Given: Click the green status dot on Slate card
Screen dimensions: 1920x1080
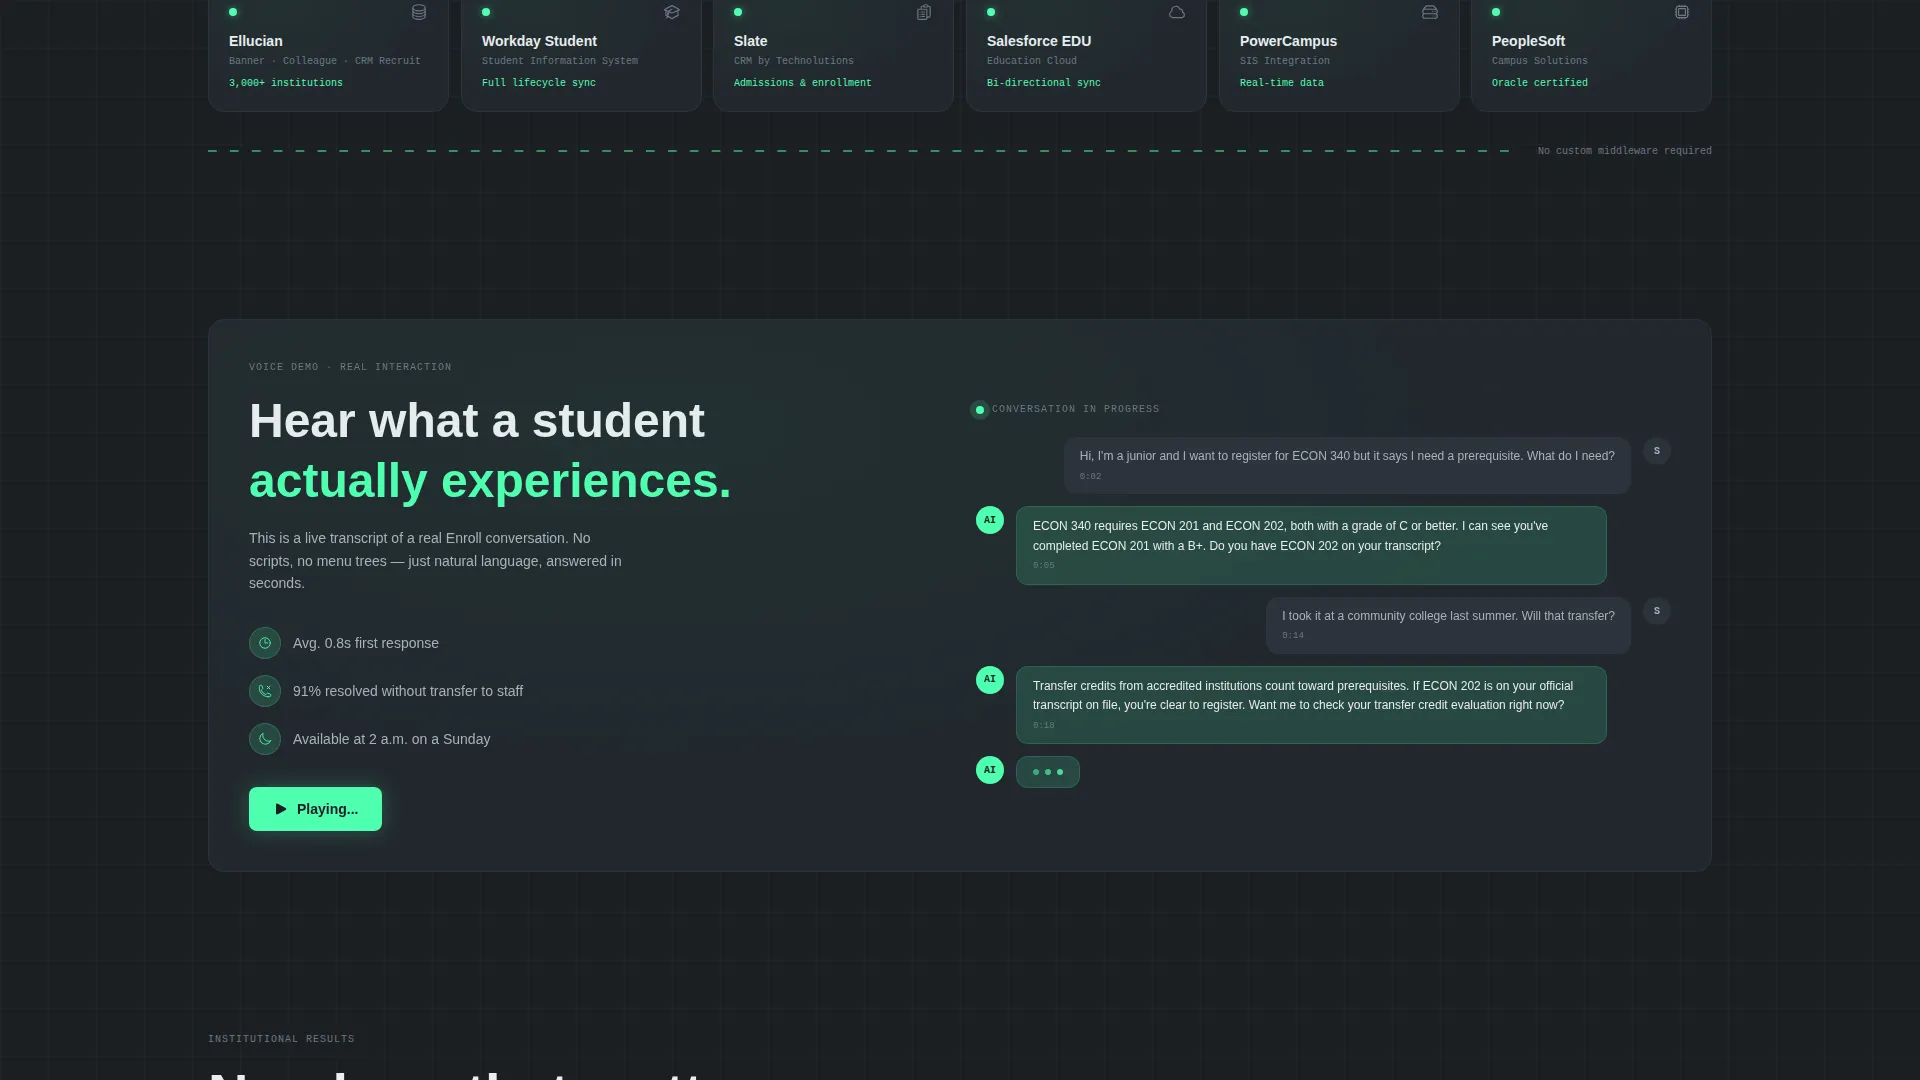Looking at the screenshot, I should click(x=738, y=12).
